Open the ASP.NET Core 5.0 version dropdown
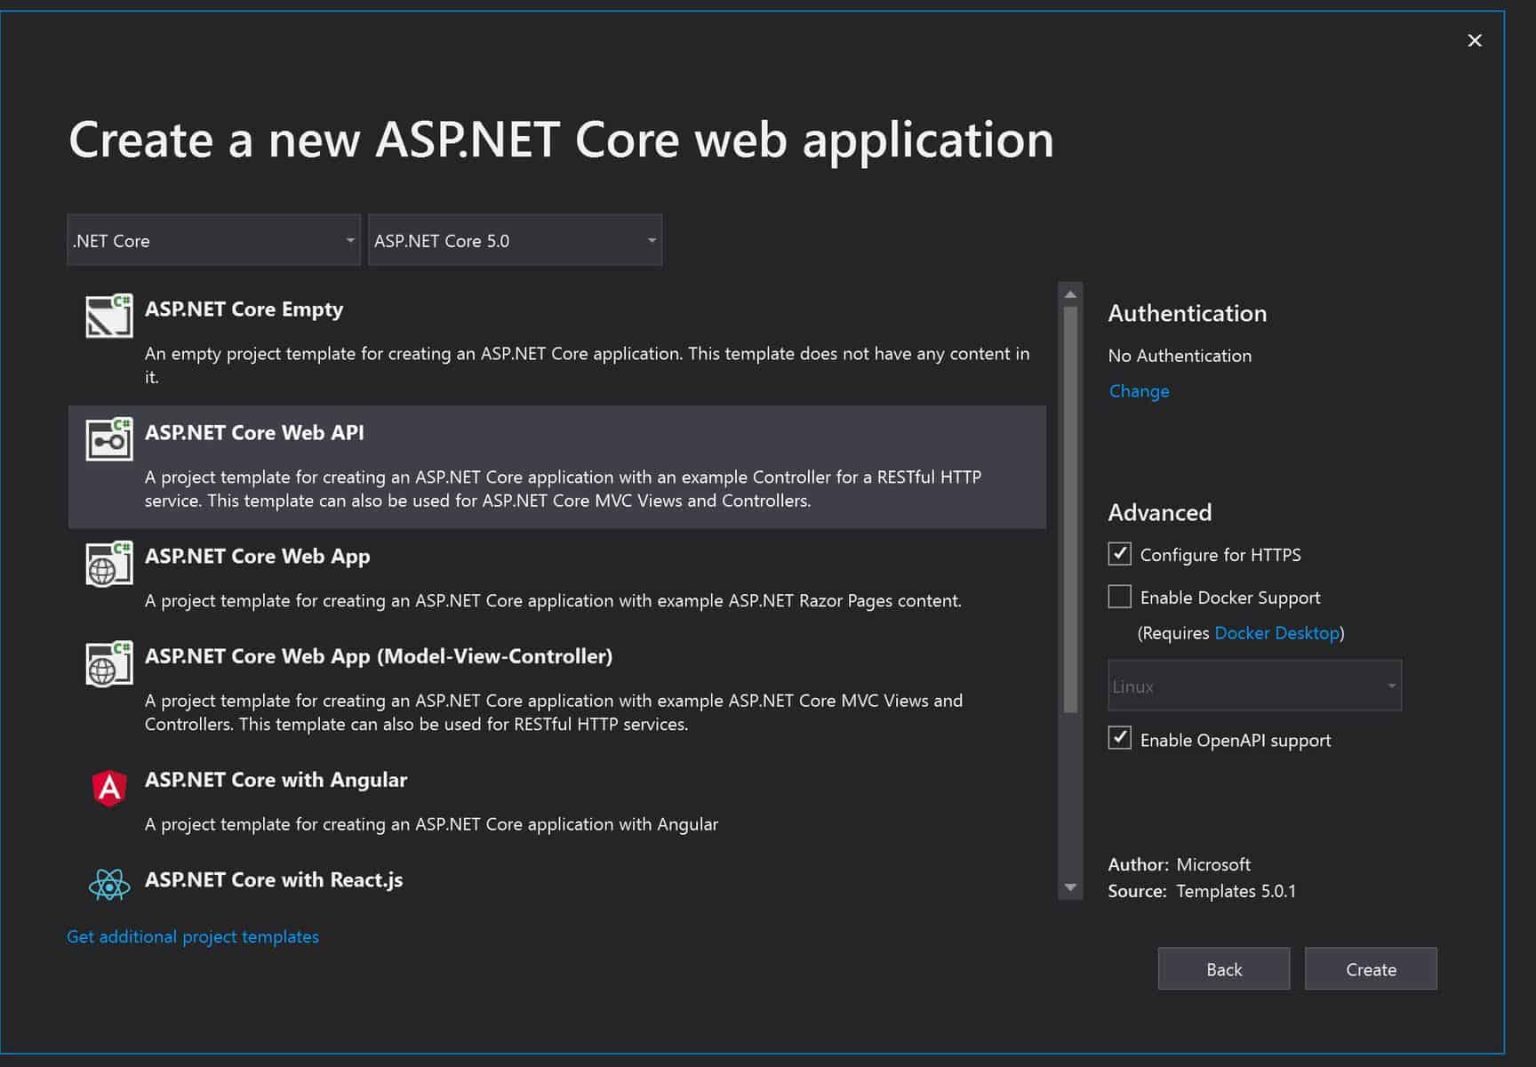This screenshot has width=1536, height=1067. (x=515, y=240)
